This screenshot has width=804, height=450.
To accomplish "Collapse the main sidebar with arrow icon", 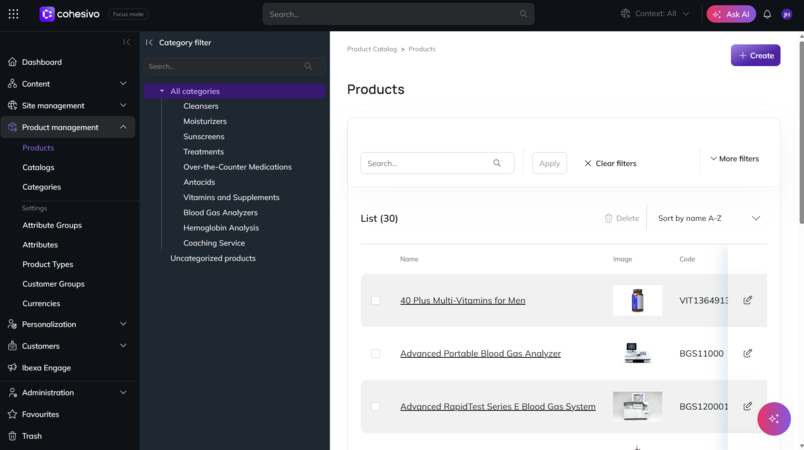I will 126,42.
